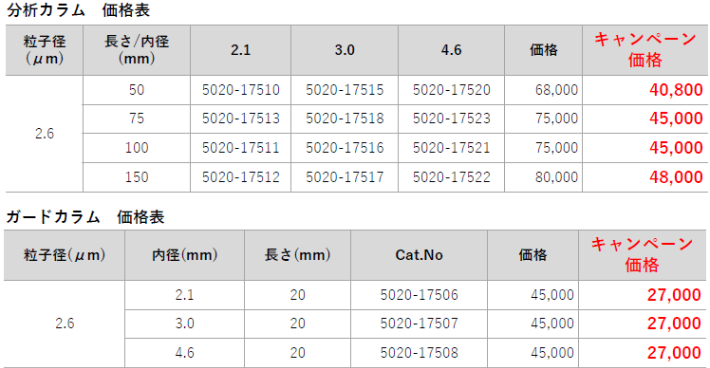Image resolution: width=710 pixels, height=368 pixels.
Task: Select the 48,000 campaign price
Action: click(676, 177)
